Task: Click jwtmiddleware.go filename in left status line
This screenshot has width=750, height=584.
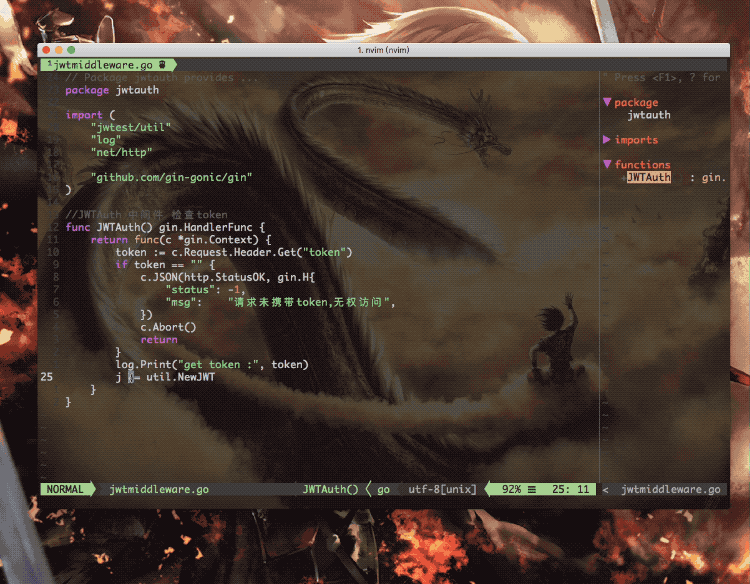Action: tap(159, 489)
